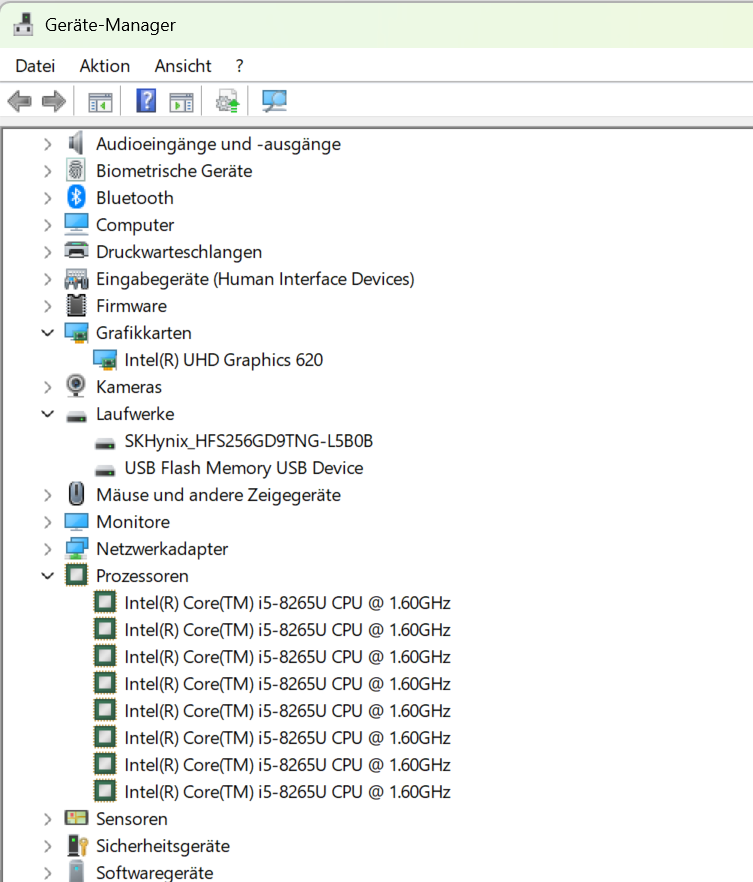The width and height of the screenshot is (753, 882).
Task: Click the update driver toolbar icon
Action: coord(228,101)
